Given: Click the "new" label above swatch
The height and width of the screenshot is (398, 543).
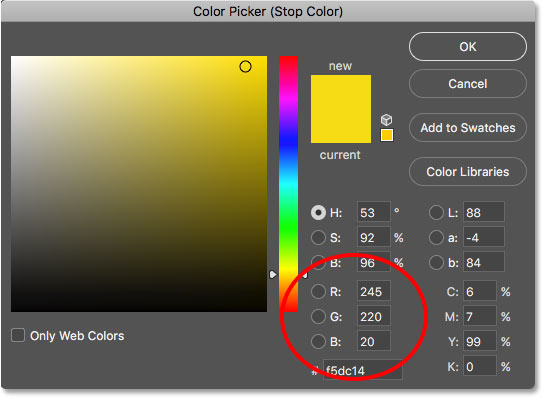Looking at the screenshot, I should (x=340, y=66).
